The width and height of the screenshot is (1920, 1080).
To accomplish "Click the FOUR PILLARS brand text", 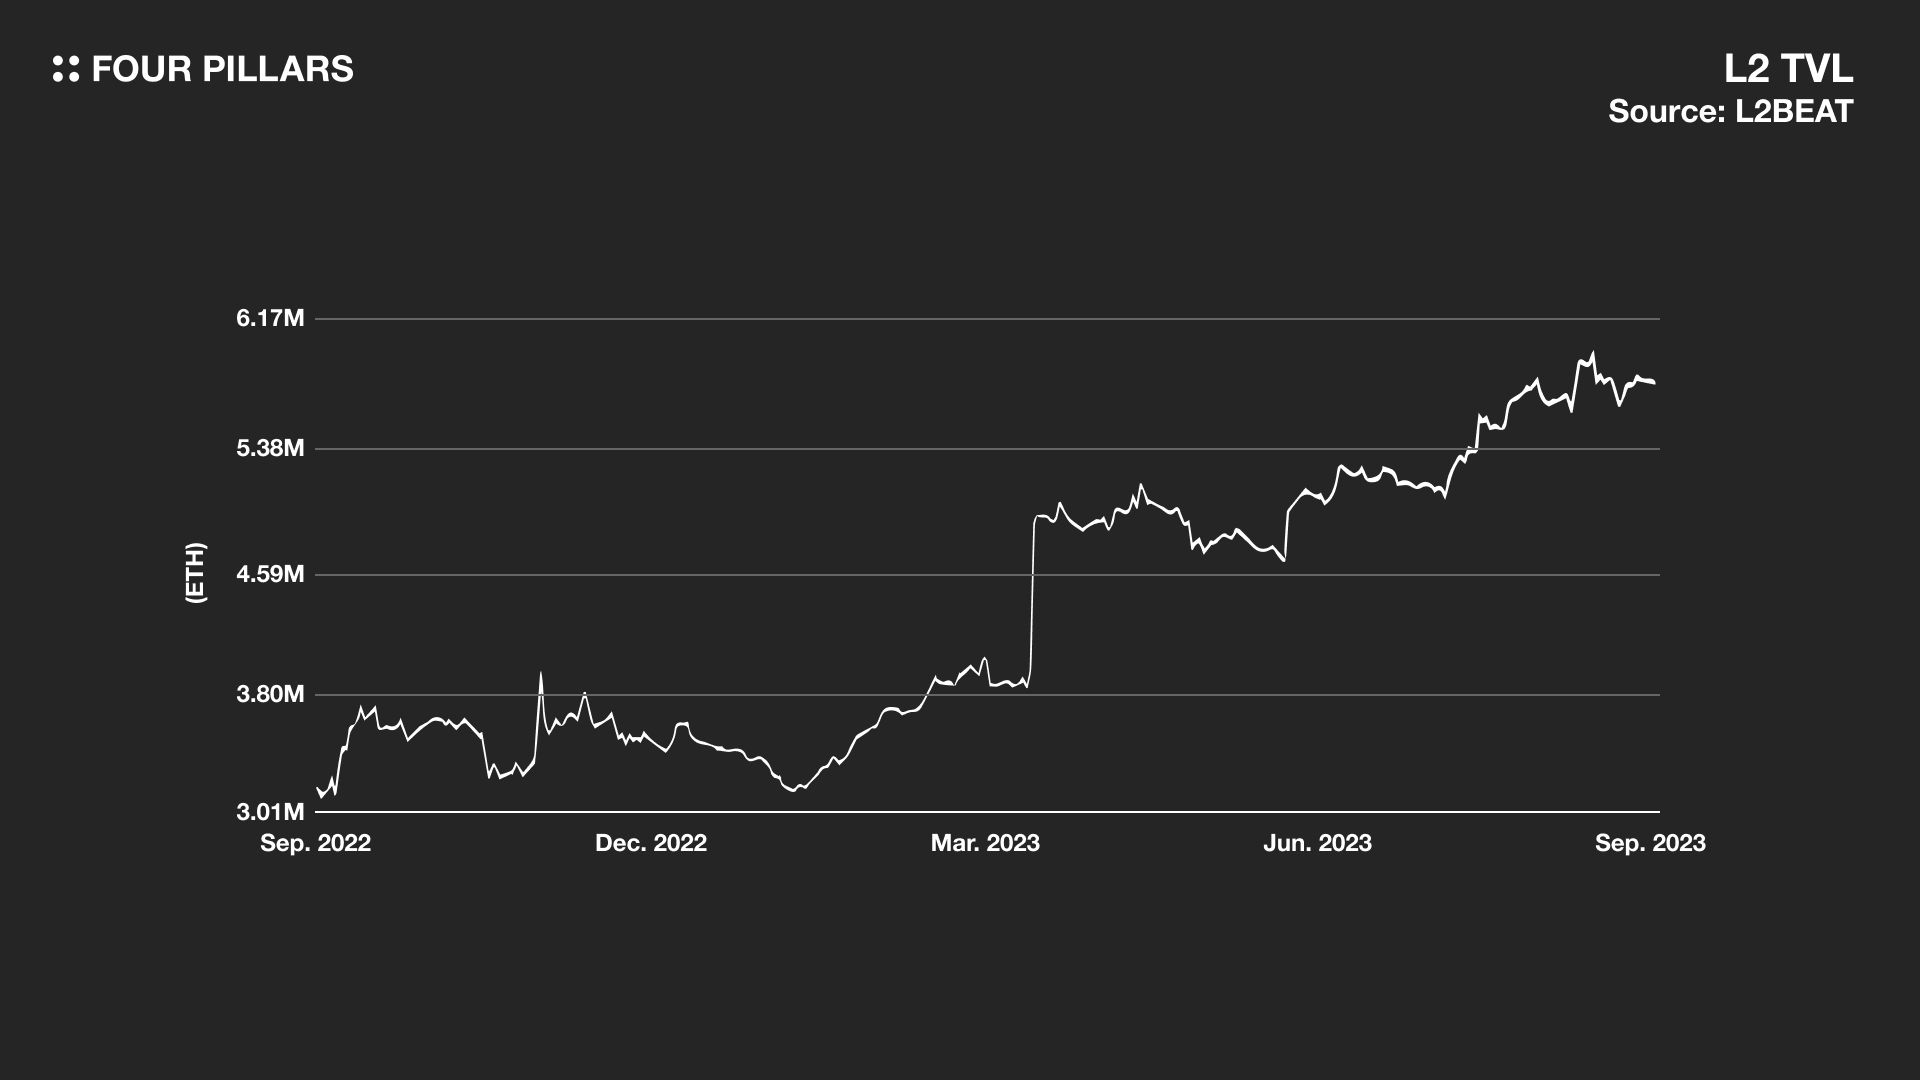I will (x=222, y=69).
